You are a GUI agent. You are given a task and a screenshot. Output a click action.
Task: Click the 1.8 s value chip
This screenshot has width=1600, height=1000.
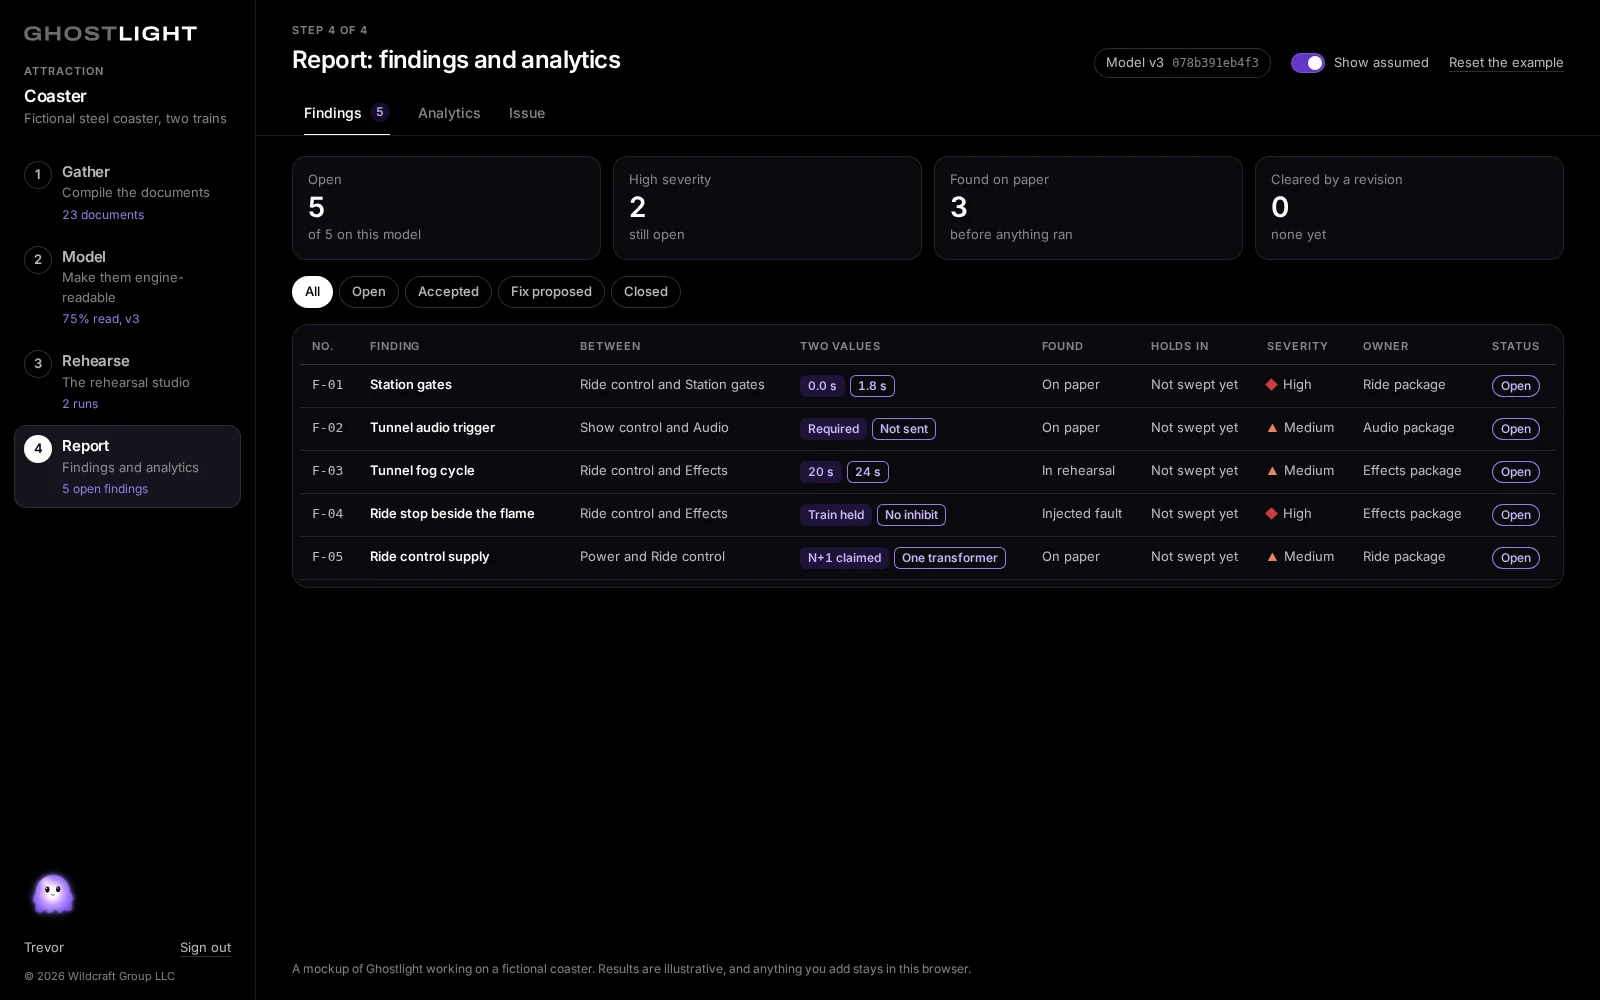pyautogui.click(x=872, y=386)
